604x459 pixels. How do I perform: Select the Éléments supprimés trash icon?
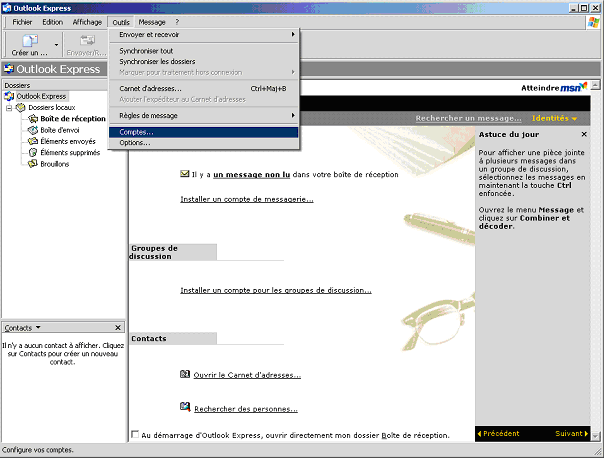click(x=33, y=153)
